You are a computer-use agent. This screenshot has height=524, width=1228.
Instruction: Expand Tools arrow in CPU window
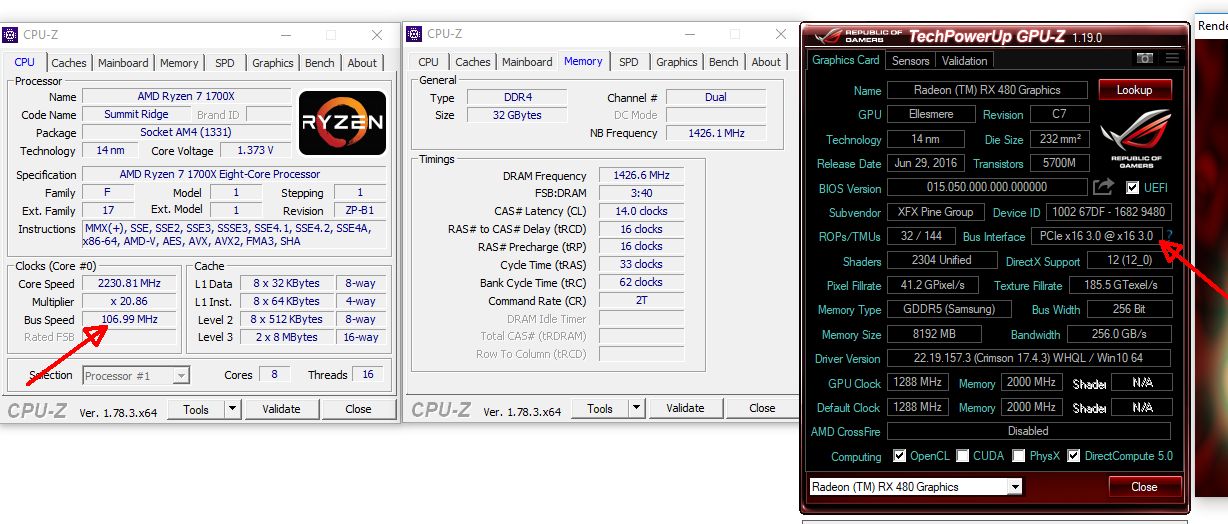point(232,408)
